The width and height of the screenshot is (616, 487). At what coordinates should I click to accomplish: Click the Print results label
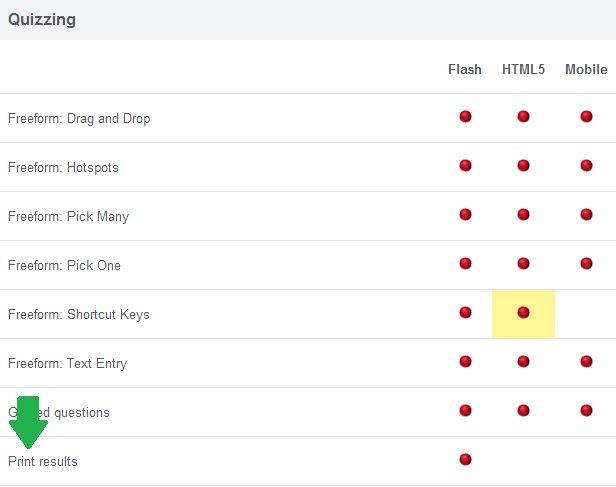[x=43, y=461]
